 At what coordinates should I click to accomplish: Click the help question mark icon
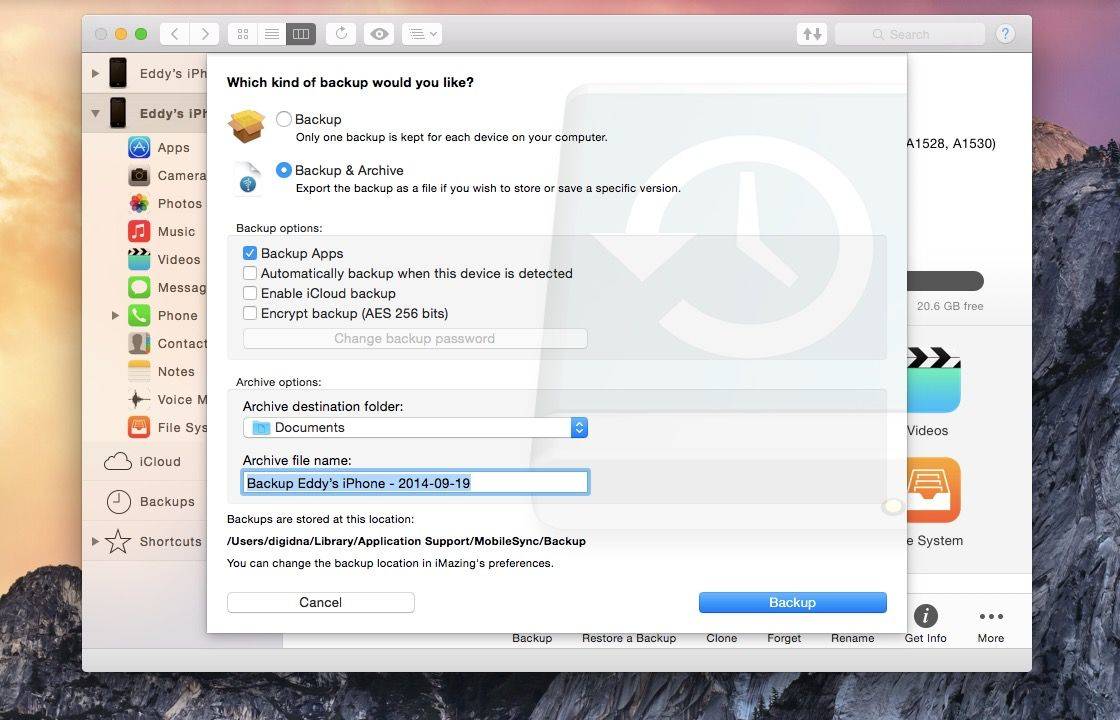point(1005,34)
